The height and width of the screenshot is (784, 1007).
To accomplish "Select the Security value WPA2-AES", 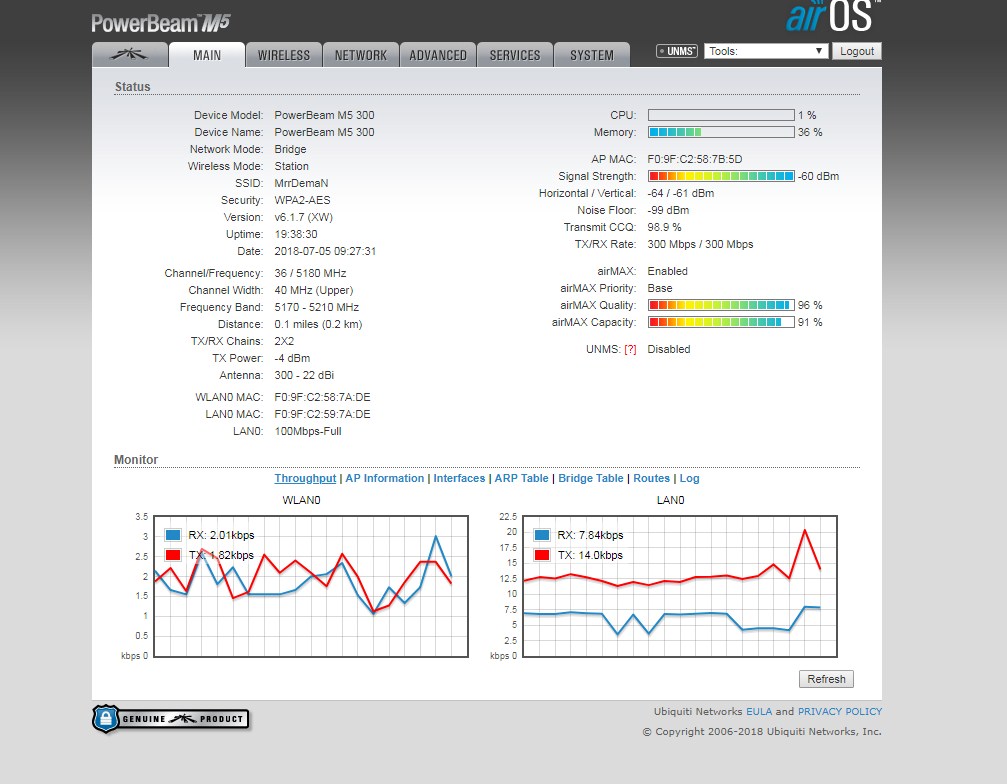I will 302,200.
